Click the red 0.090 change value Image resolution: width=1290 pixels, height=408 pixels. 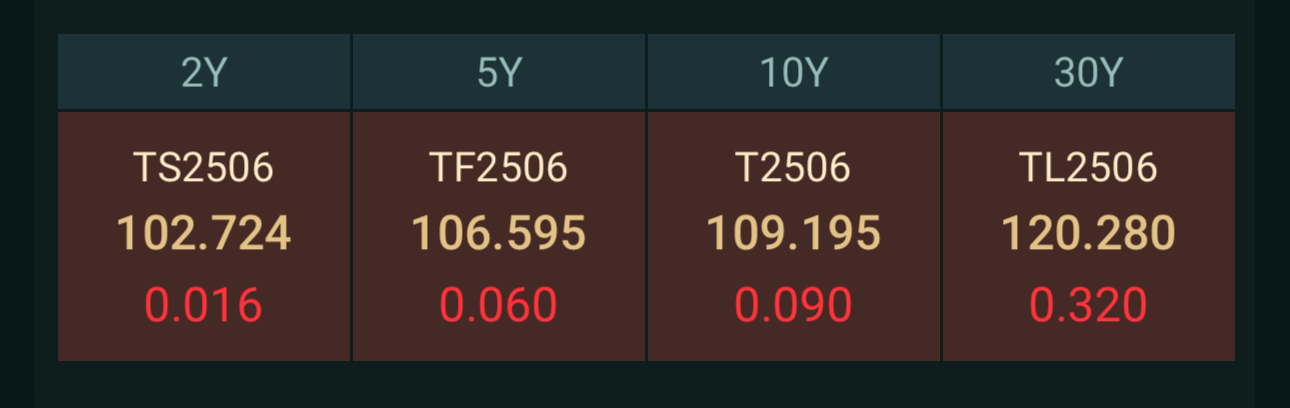click(794, 304)
